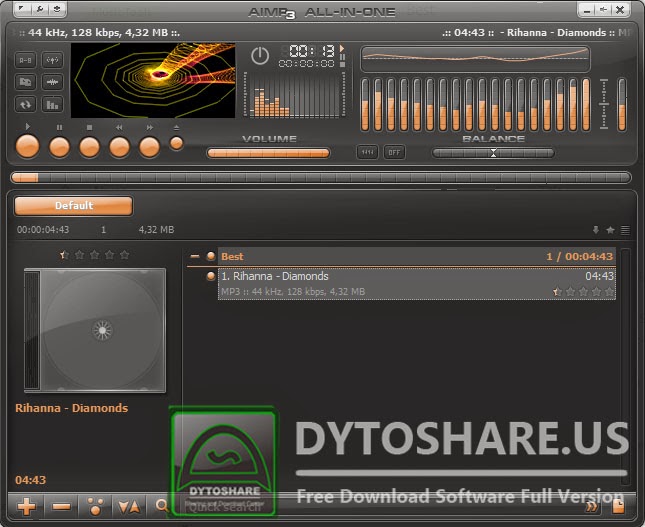
Task: Adjust the VOLUME slider
Action: pyautogui.click(x=268, y=153)
